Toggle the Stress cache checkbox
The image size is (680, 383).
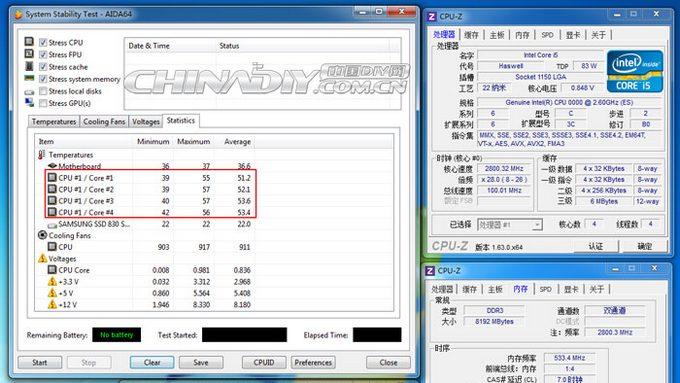(43, 66)
